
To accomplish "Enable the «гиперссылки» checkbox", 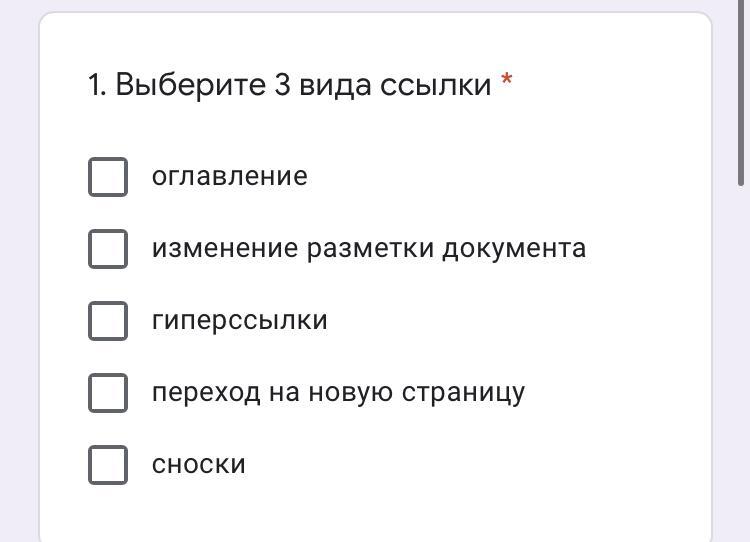I will coord(108,321).
